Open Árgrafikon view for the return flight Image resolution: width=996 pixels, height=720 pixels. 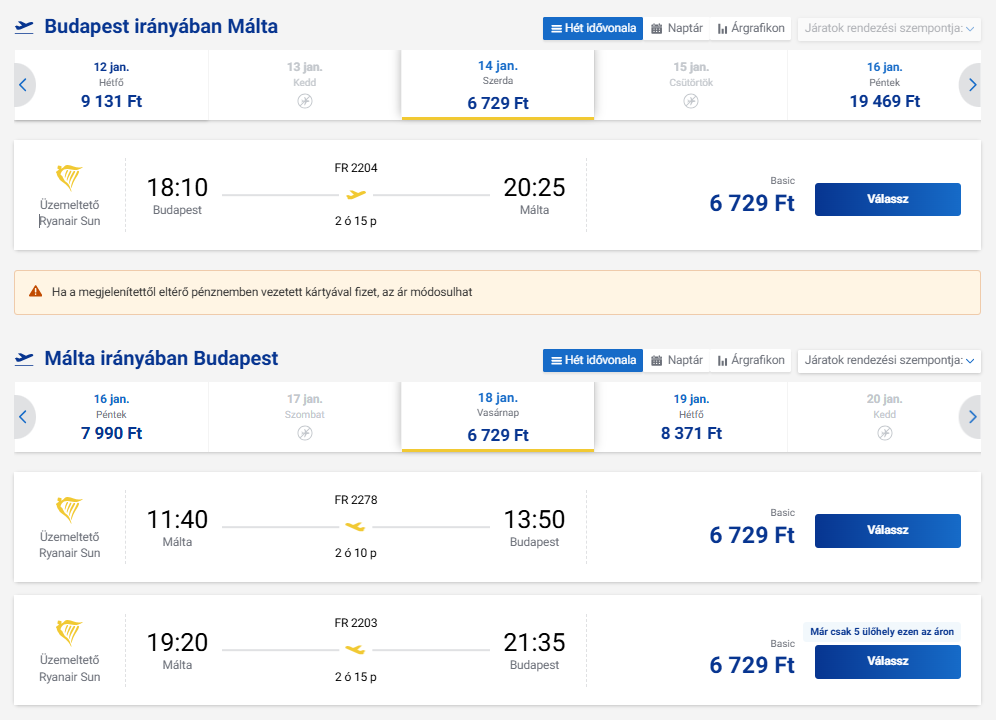click(753, 360)
